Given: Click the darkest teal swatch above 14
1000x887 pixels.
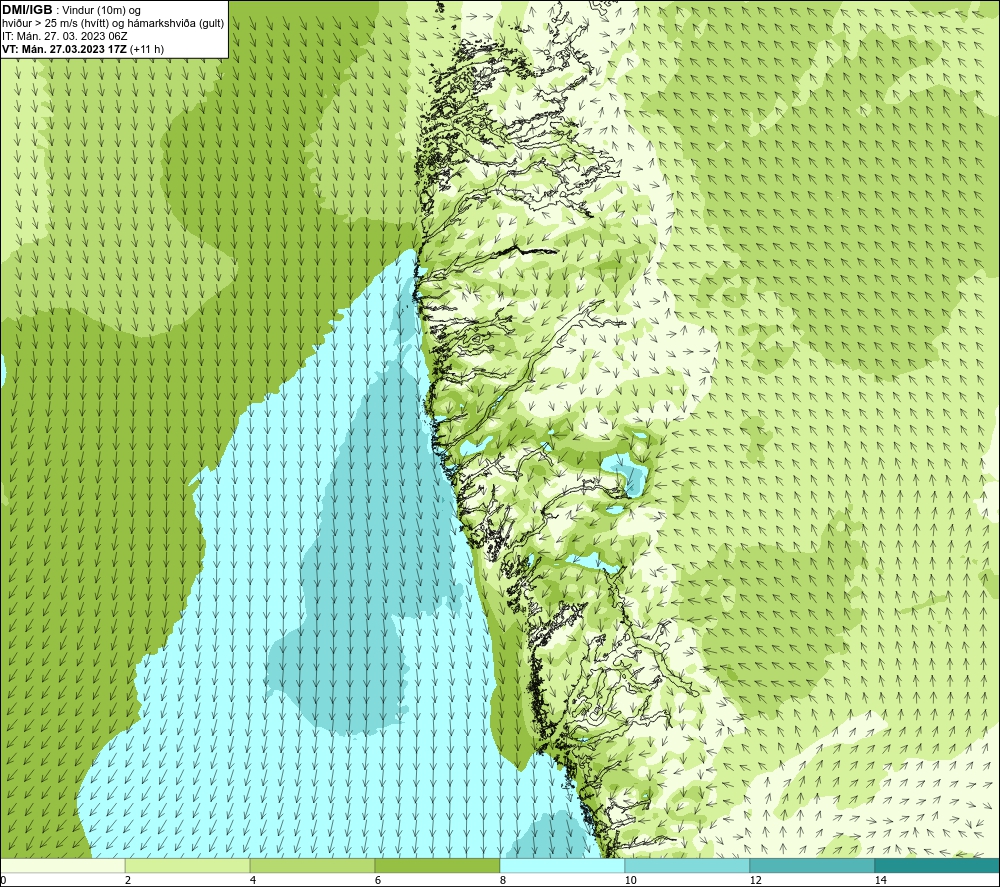Looking at the screenshot, I should 938,865.
